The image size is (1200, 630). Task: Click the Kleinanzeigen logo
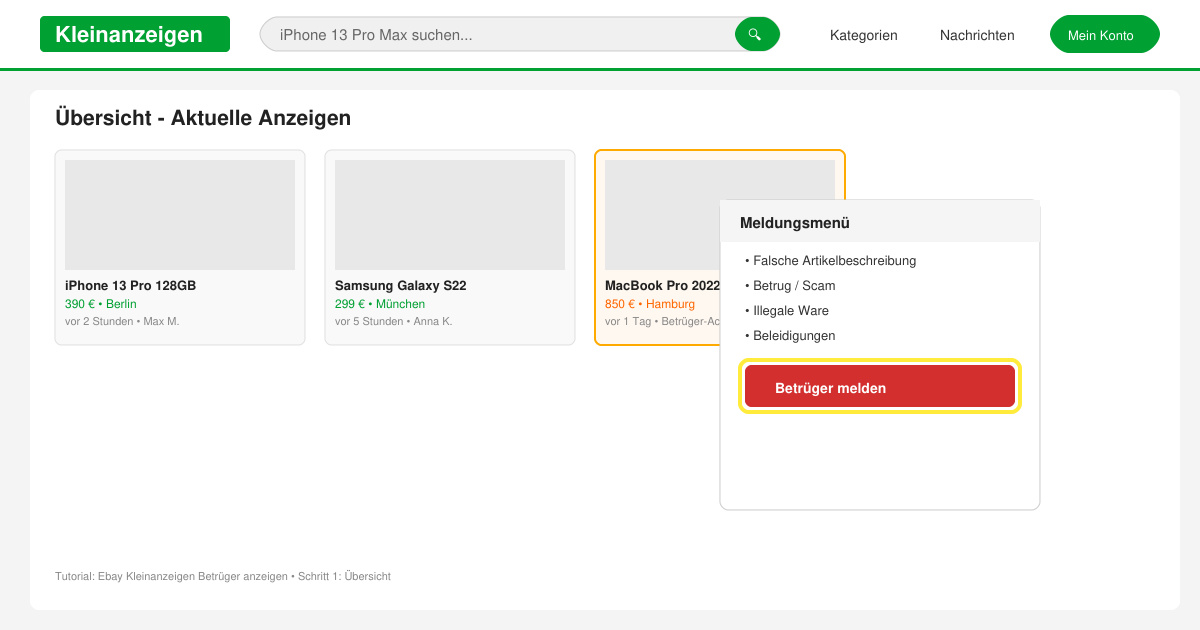[x=135, y=34]
